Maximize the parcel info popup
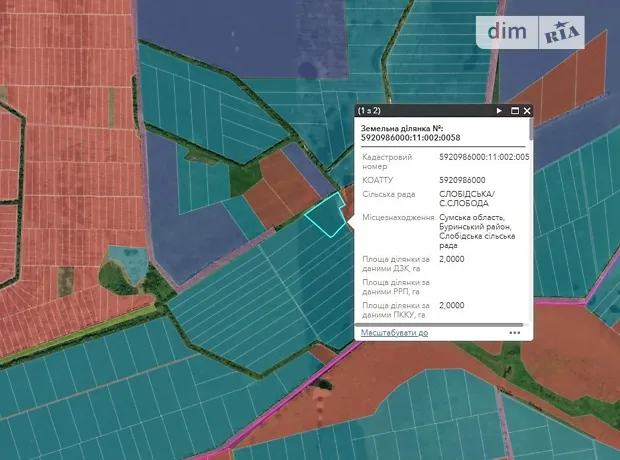620x460 pixels. coord(515,111)
